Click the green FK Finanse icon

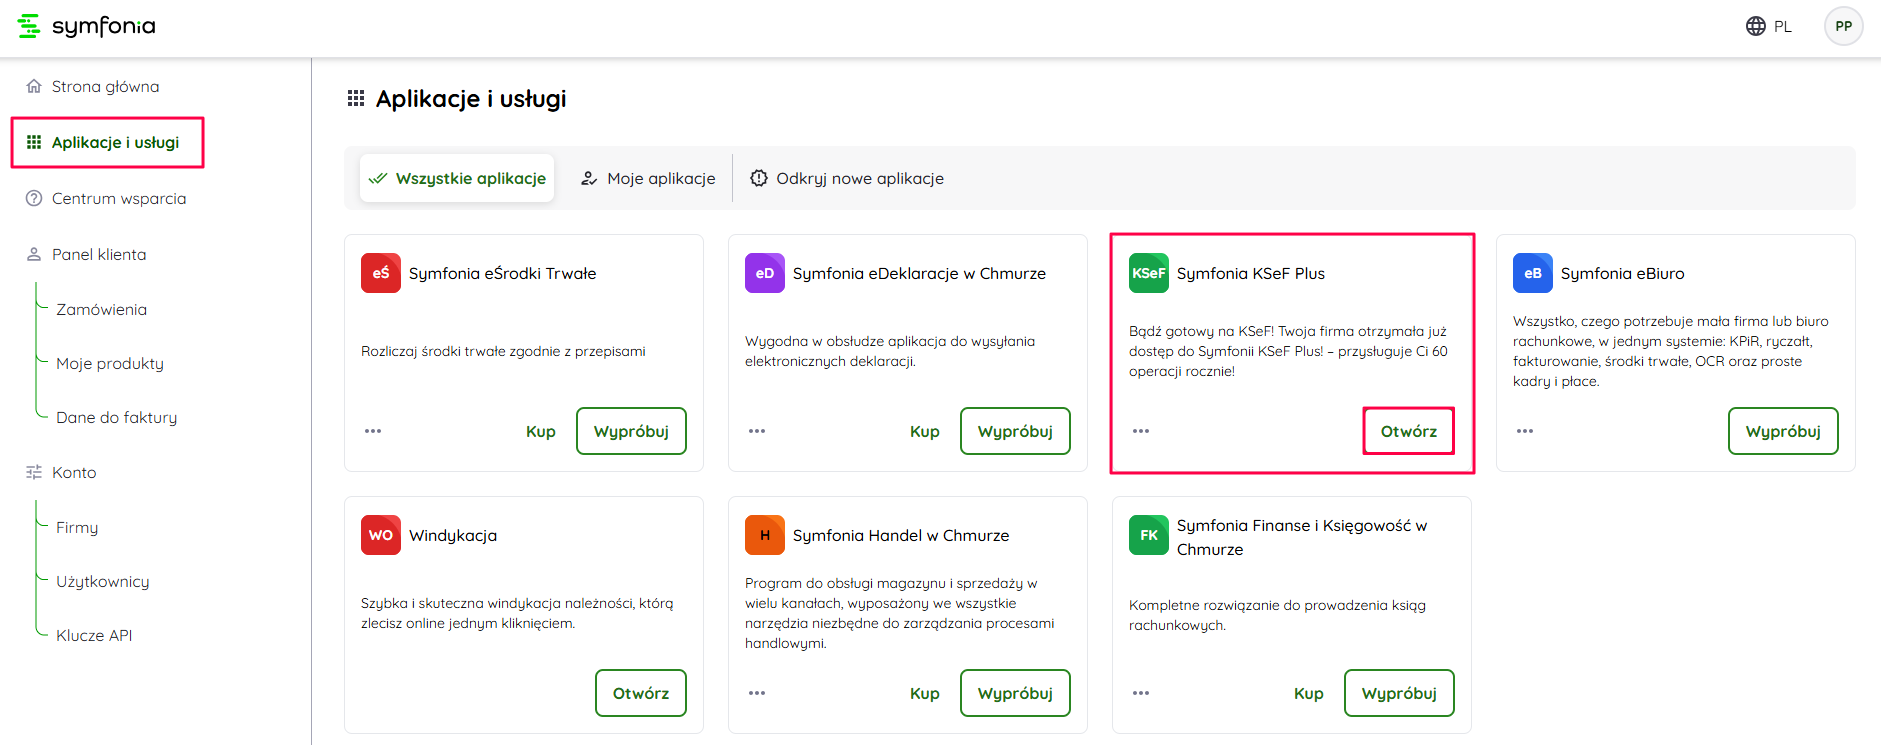[1148, 535]
